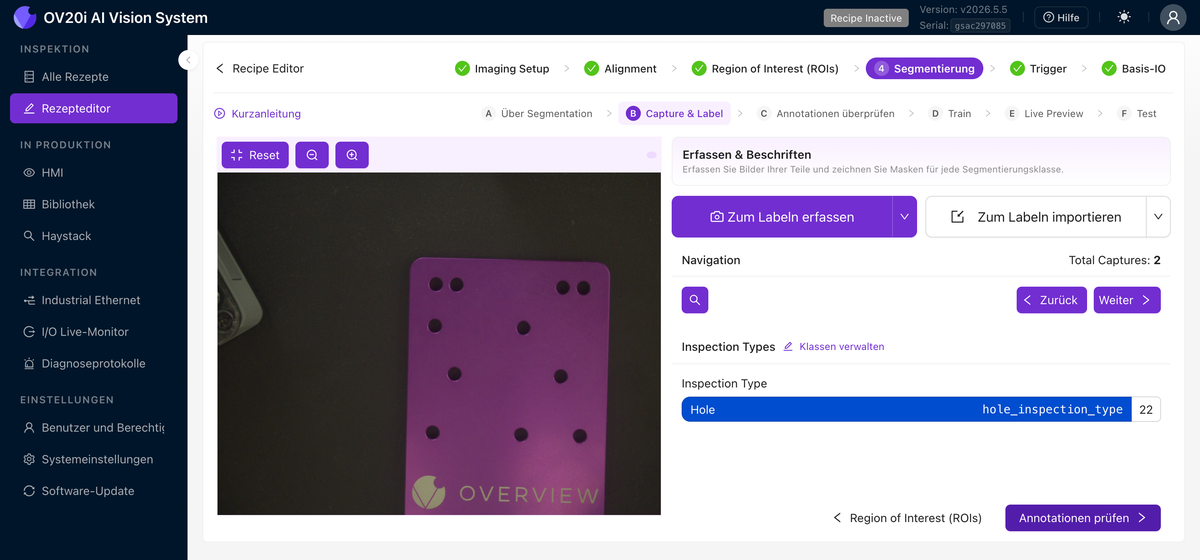Open Software-Update page
1200x560 pixels.
tap(87, 491)
